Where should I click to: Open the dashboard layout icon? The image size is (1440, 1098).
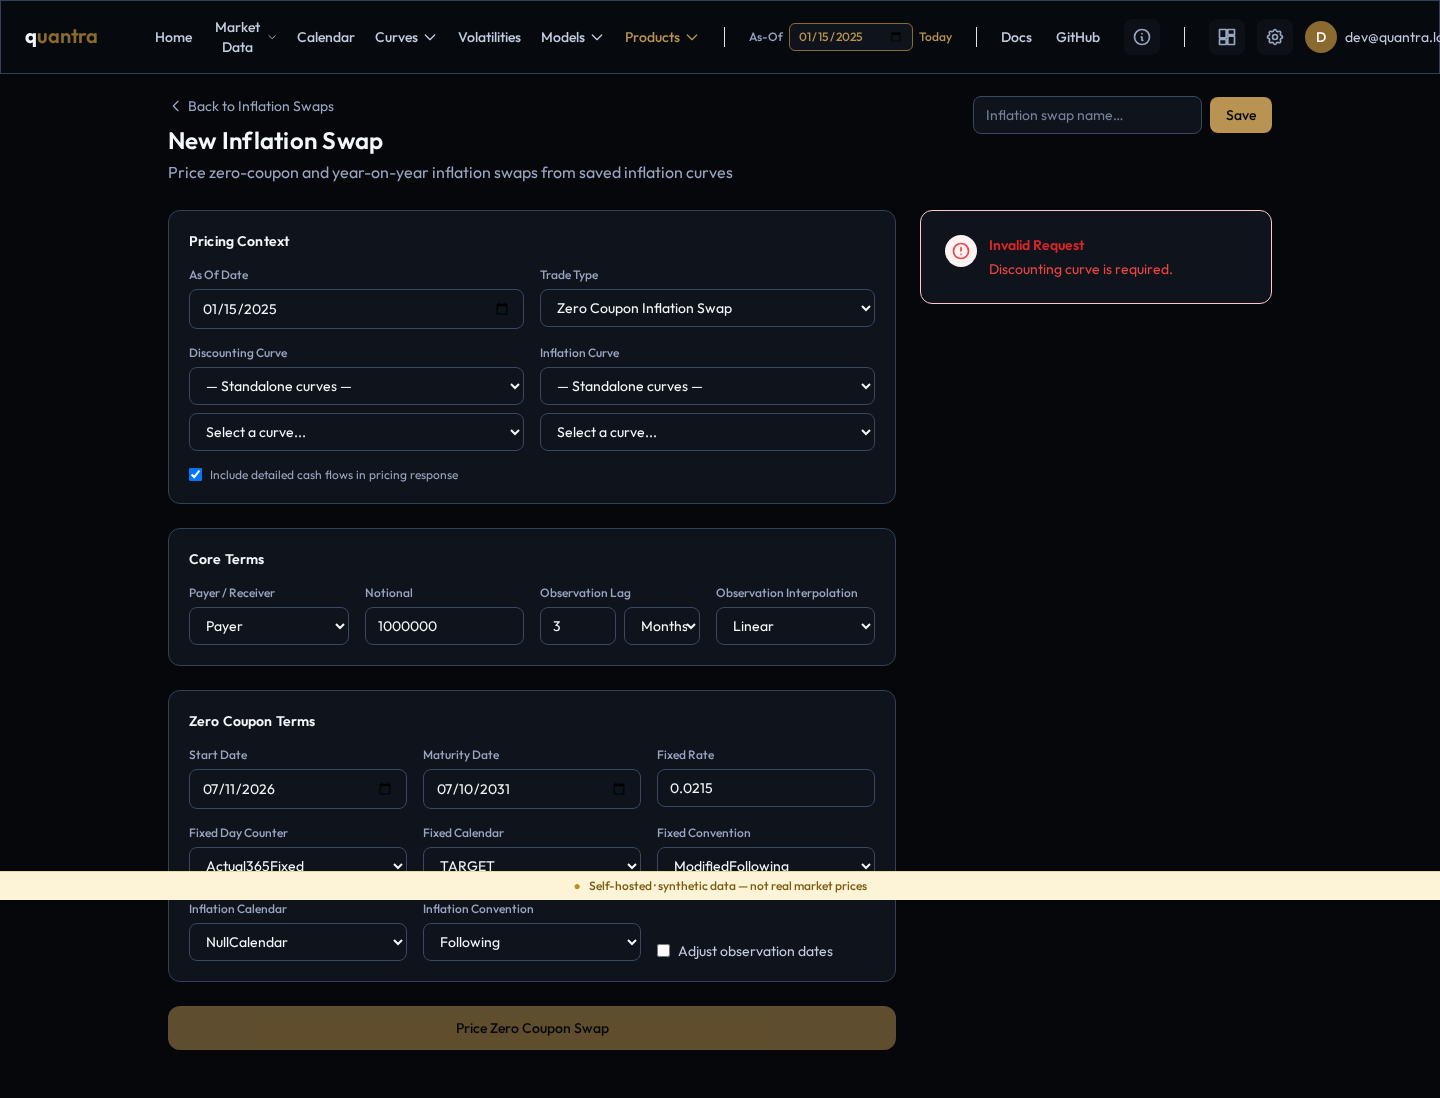click(x=1227, y=37)
